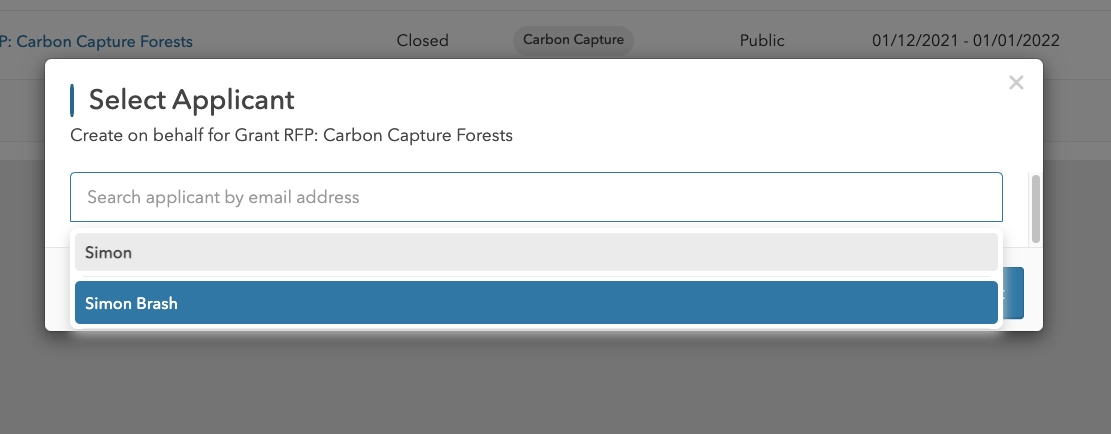Choose "Simon" from the suggestion list

click(x=536, y=252)
